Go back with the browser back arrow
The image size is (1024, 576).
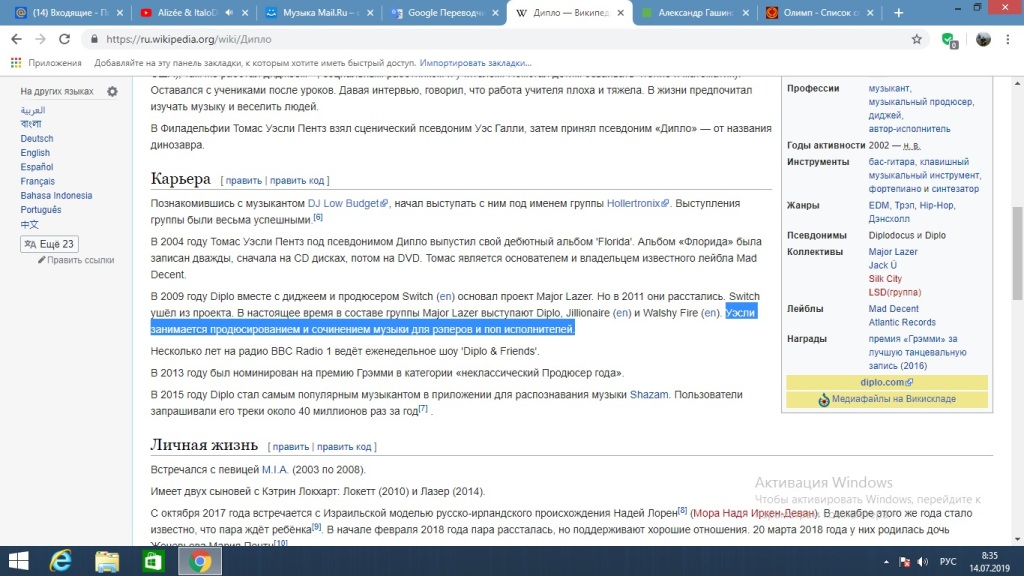[x=16, y=39]
